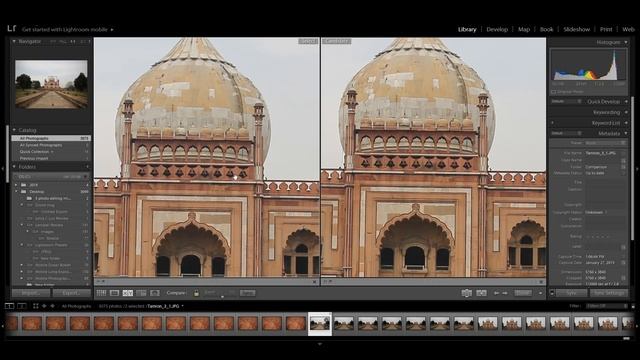The image size is (640, 360).
Task: Click the Import button
Action: pyautogui.click(x=31, y=293)
